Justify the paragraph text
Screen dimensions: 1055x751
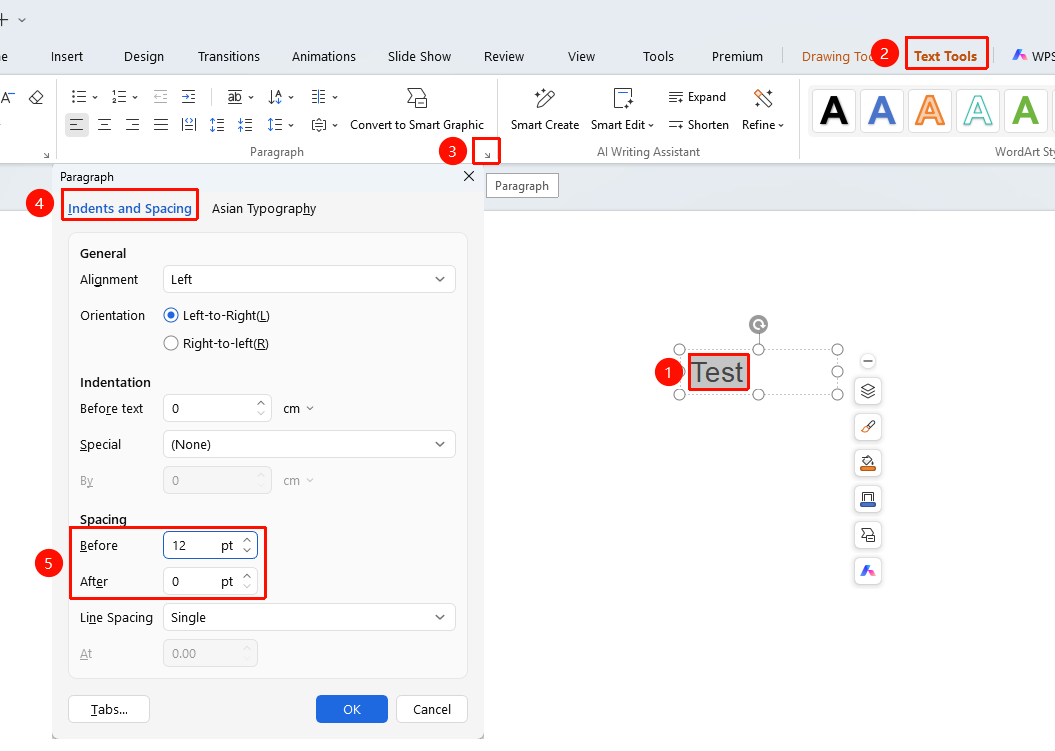pyautogui.click(x=161, y=124)
